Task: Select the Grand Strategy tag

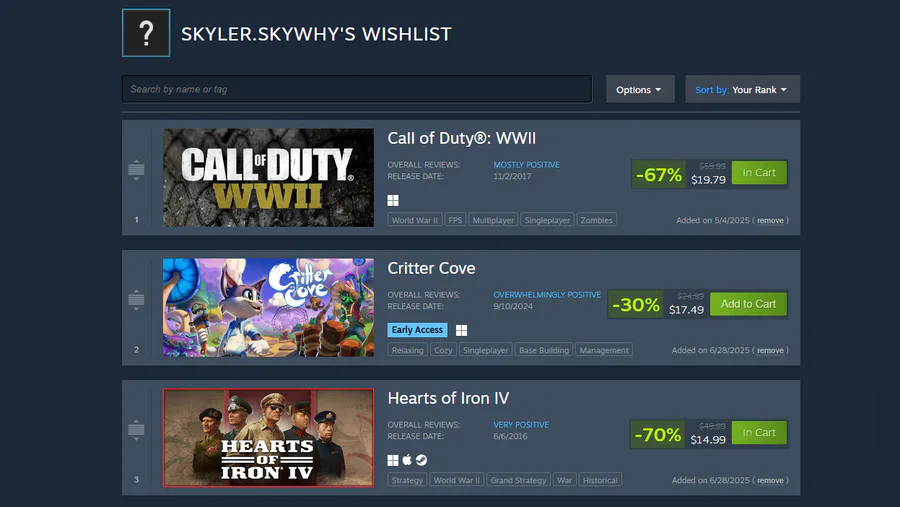Action: tap(518, 480)
